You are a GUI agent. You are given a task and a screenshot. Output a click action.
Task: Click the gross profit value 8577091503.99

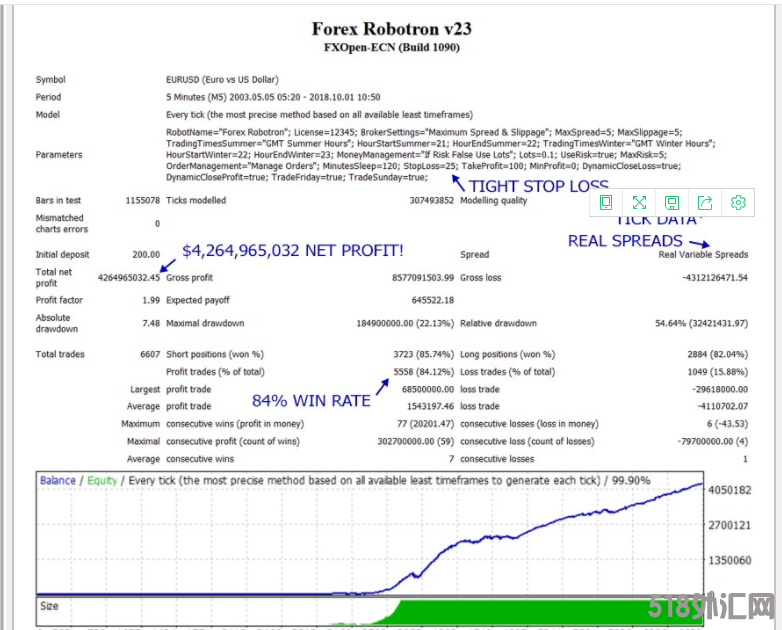[423, 277]
